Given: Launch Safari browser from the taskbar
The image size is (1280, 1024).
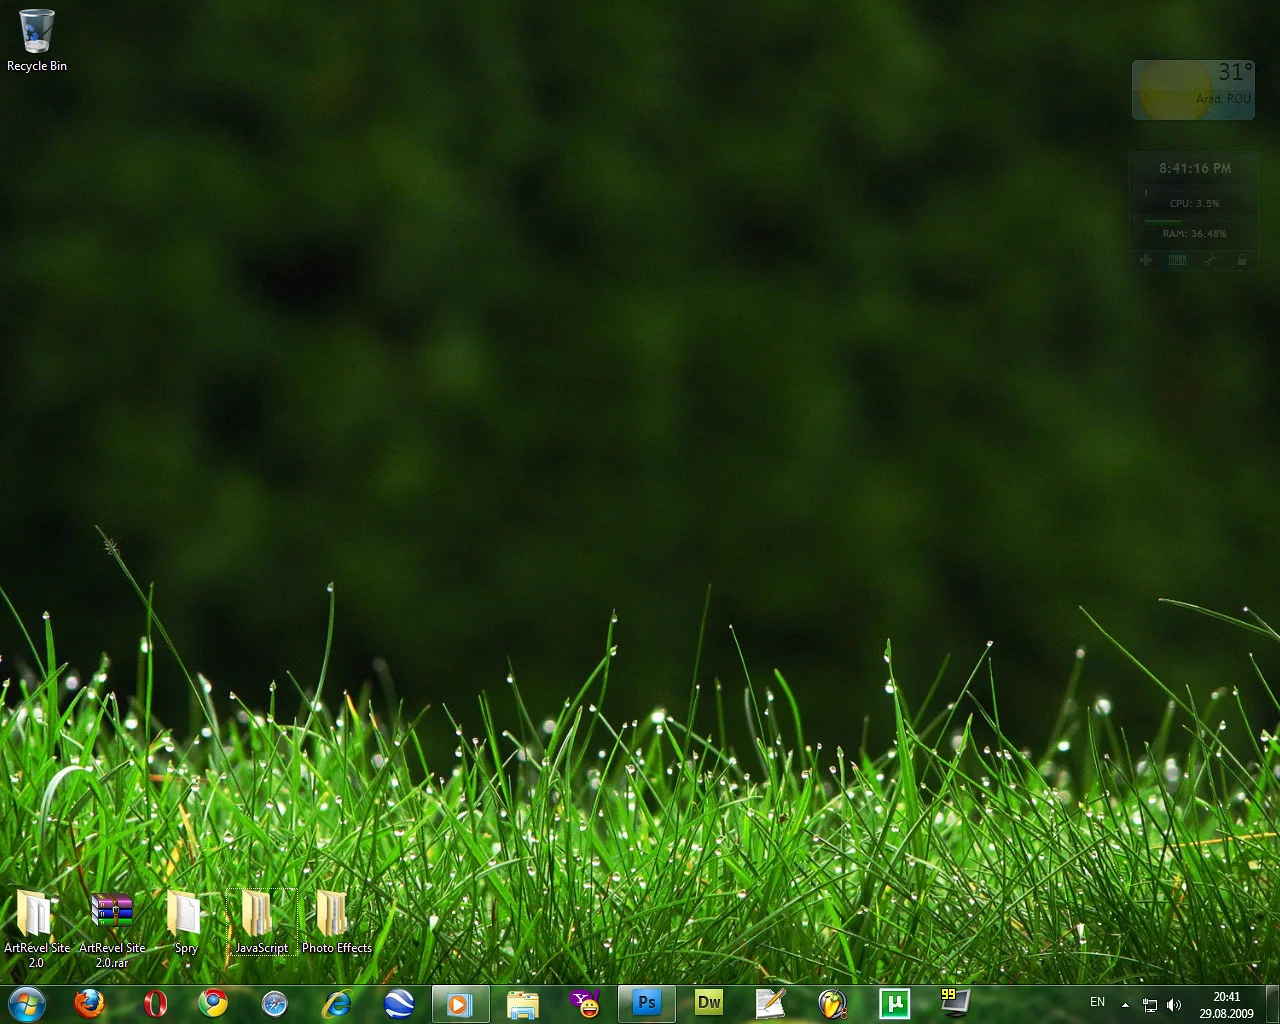Looking at the screenshot, I should point(274,1003).
